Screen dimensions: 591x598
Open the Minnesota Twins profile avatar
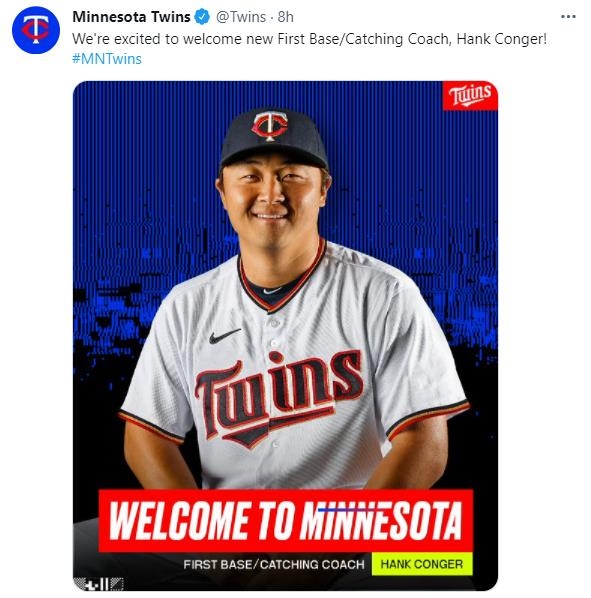coord(35,30)
